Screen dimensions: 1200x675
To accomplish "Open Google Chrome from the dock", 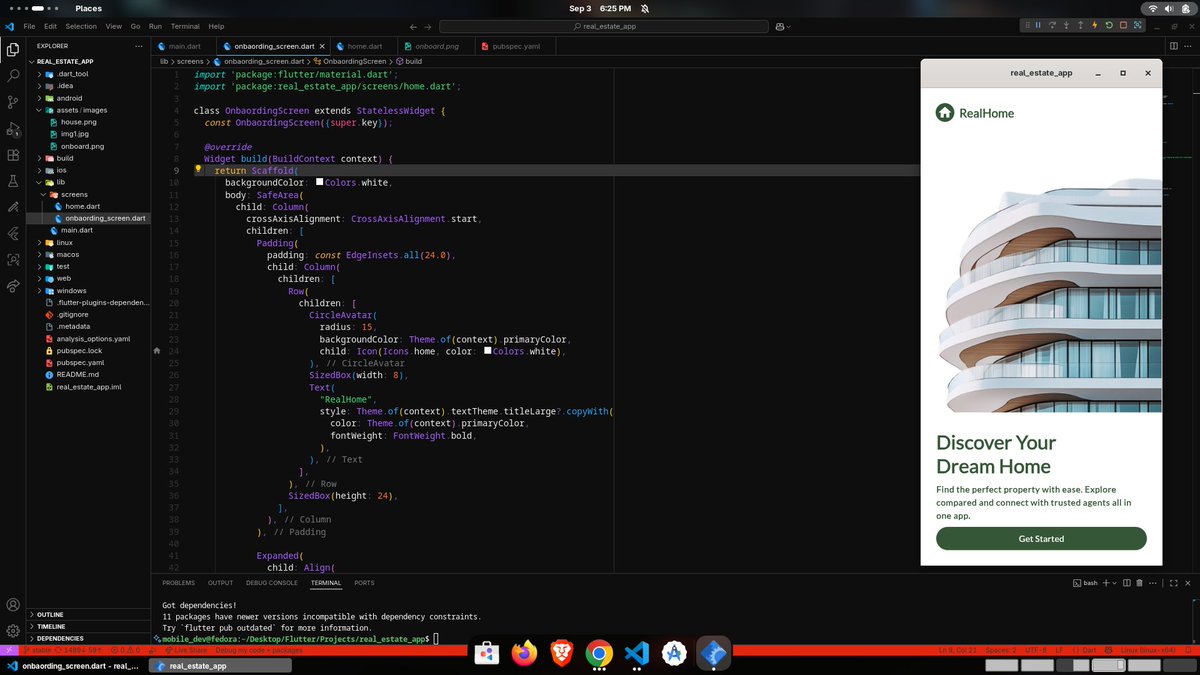I will 599,653.
